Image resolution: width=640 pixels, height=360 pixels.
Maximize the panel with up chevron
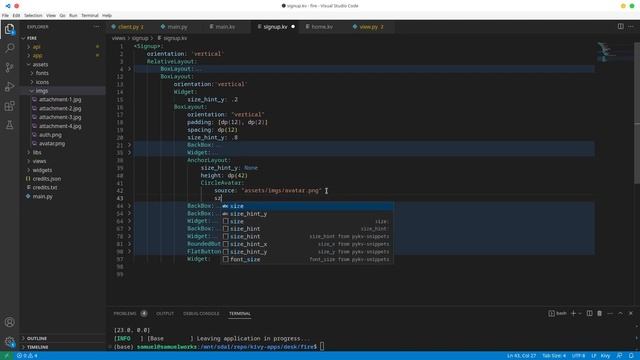(620, 313)
